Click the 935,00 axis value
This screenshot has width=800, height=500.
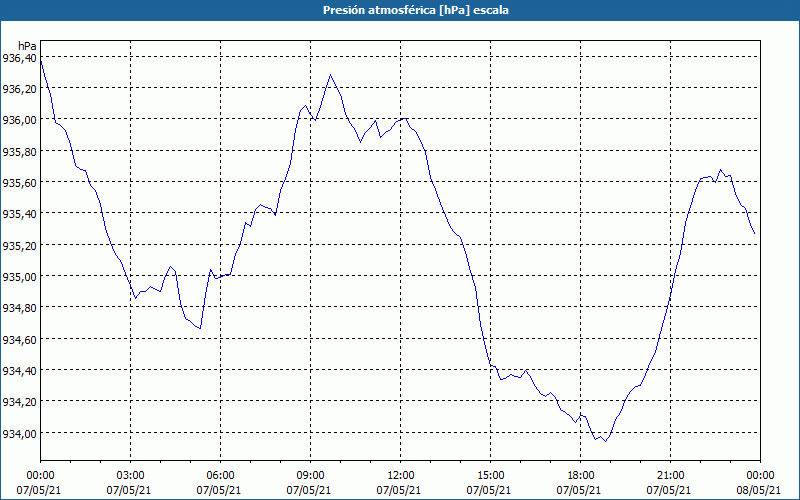pos(20,277)
